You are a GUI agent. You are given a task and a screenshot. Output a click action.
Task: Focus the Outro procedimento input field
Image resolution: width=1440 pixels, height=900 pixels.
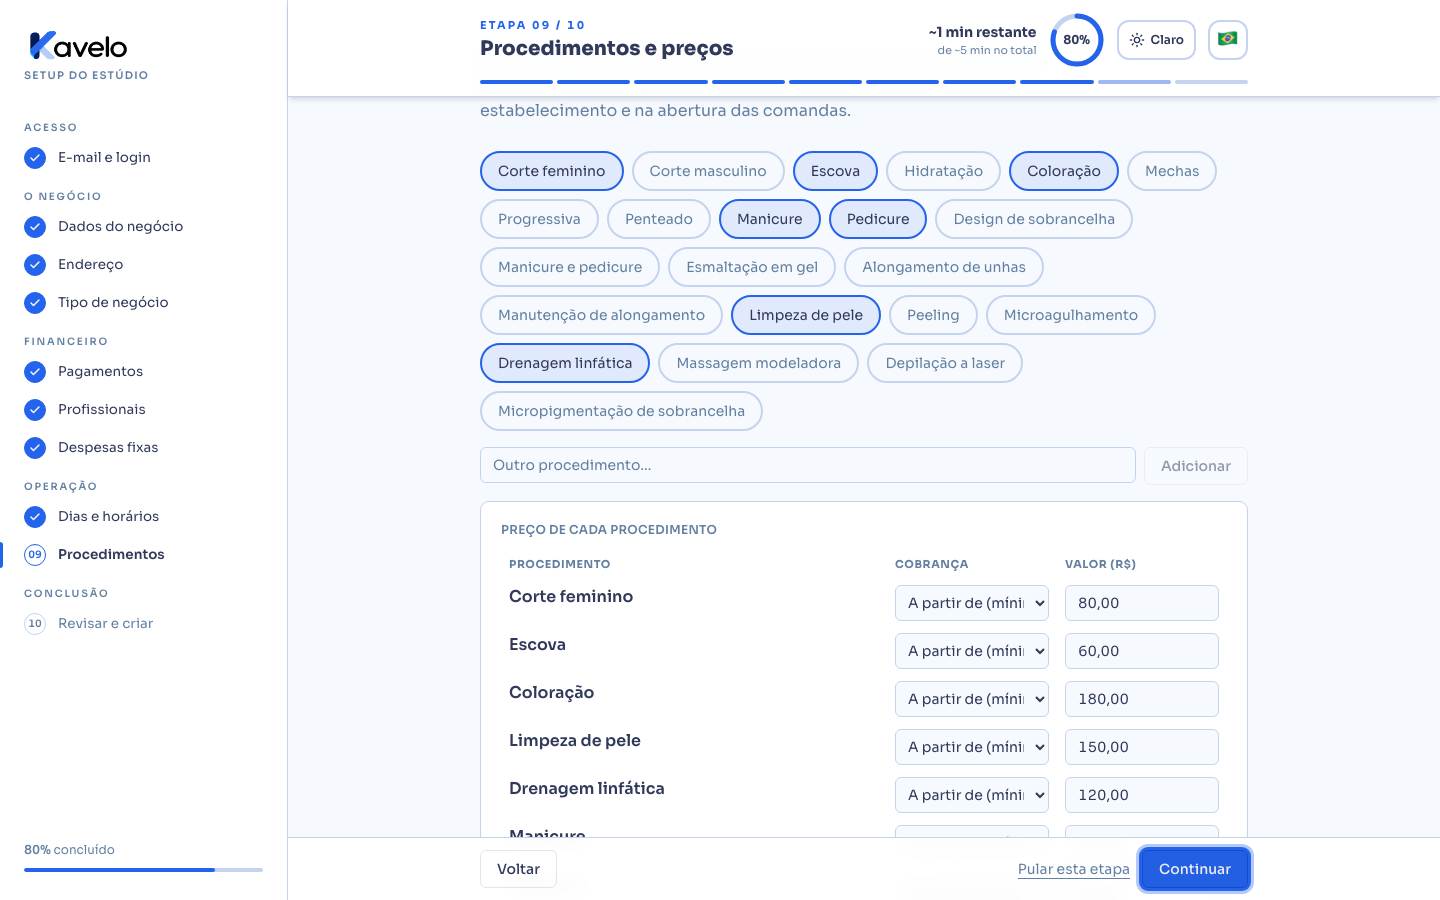point(808,465)
